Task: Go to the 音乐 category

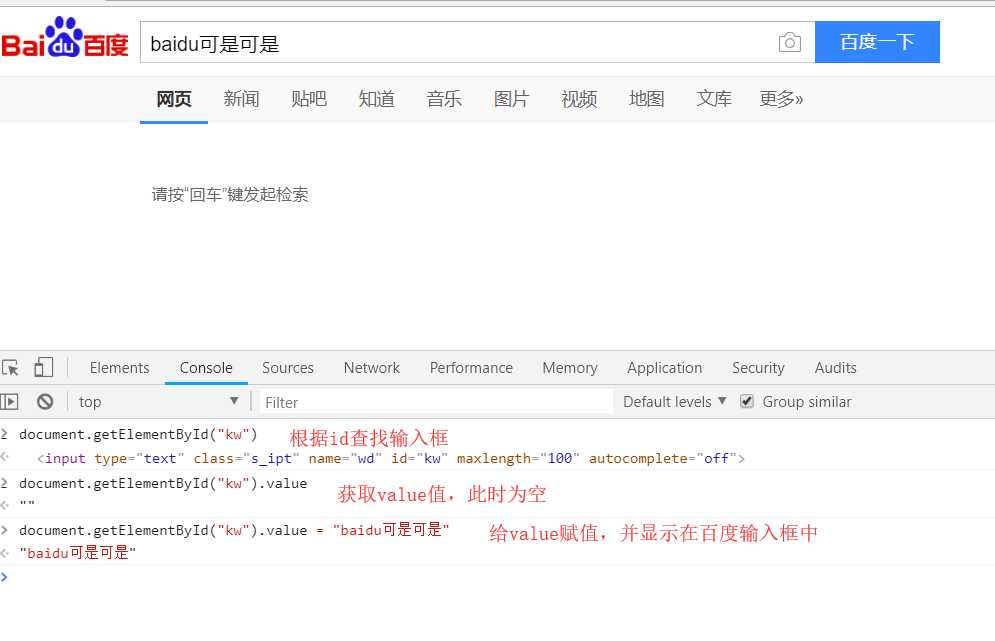Action: tap(444, 99)
